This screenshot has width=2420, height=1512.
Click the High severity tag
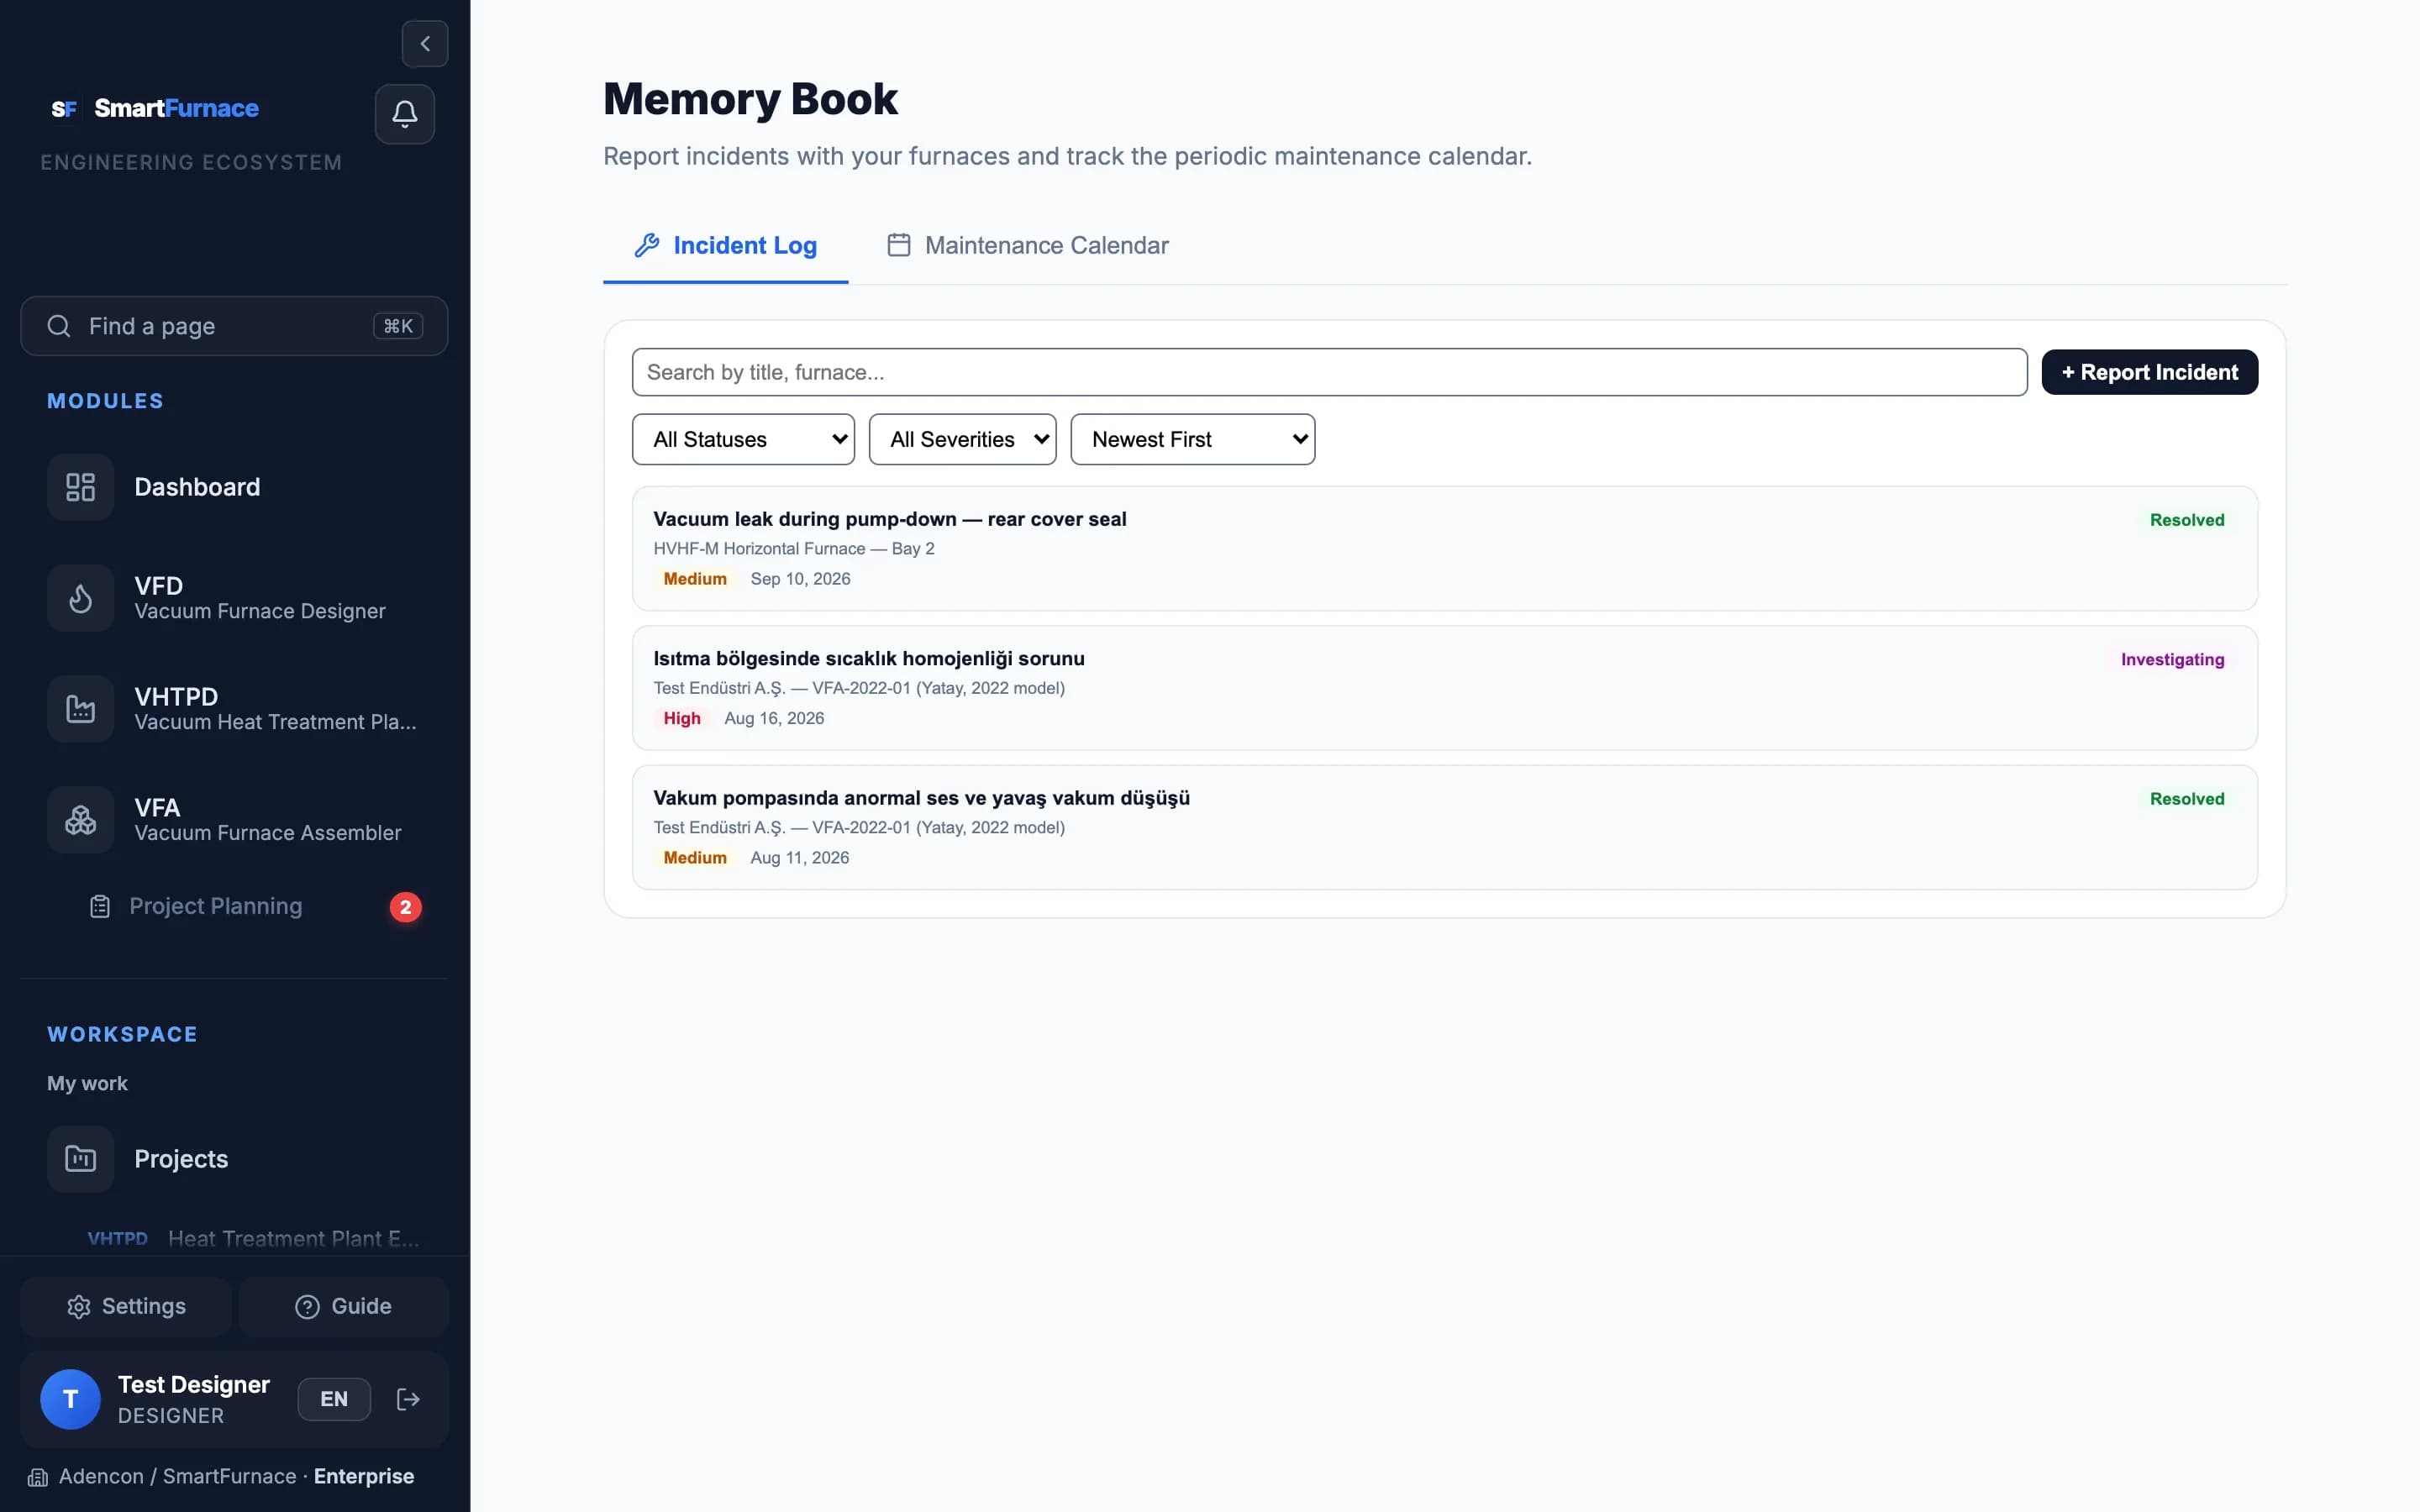click(x=682, y=718)
